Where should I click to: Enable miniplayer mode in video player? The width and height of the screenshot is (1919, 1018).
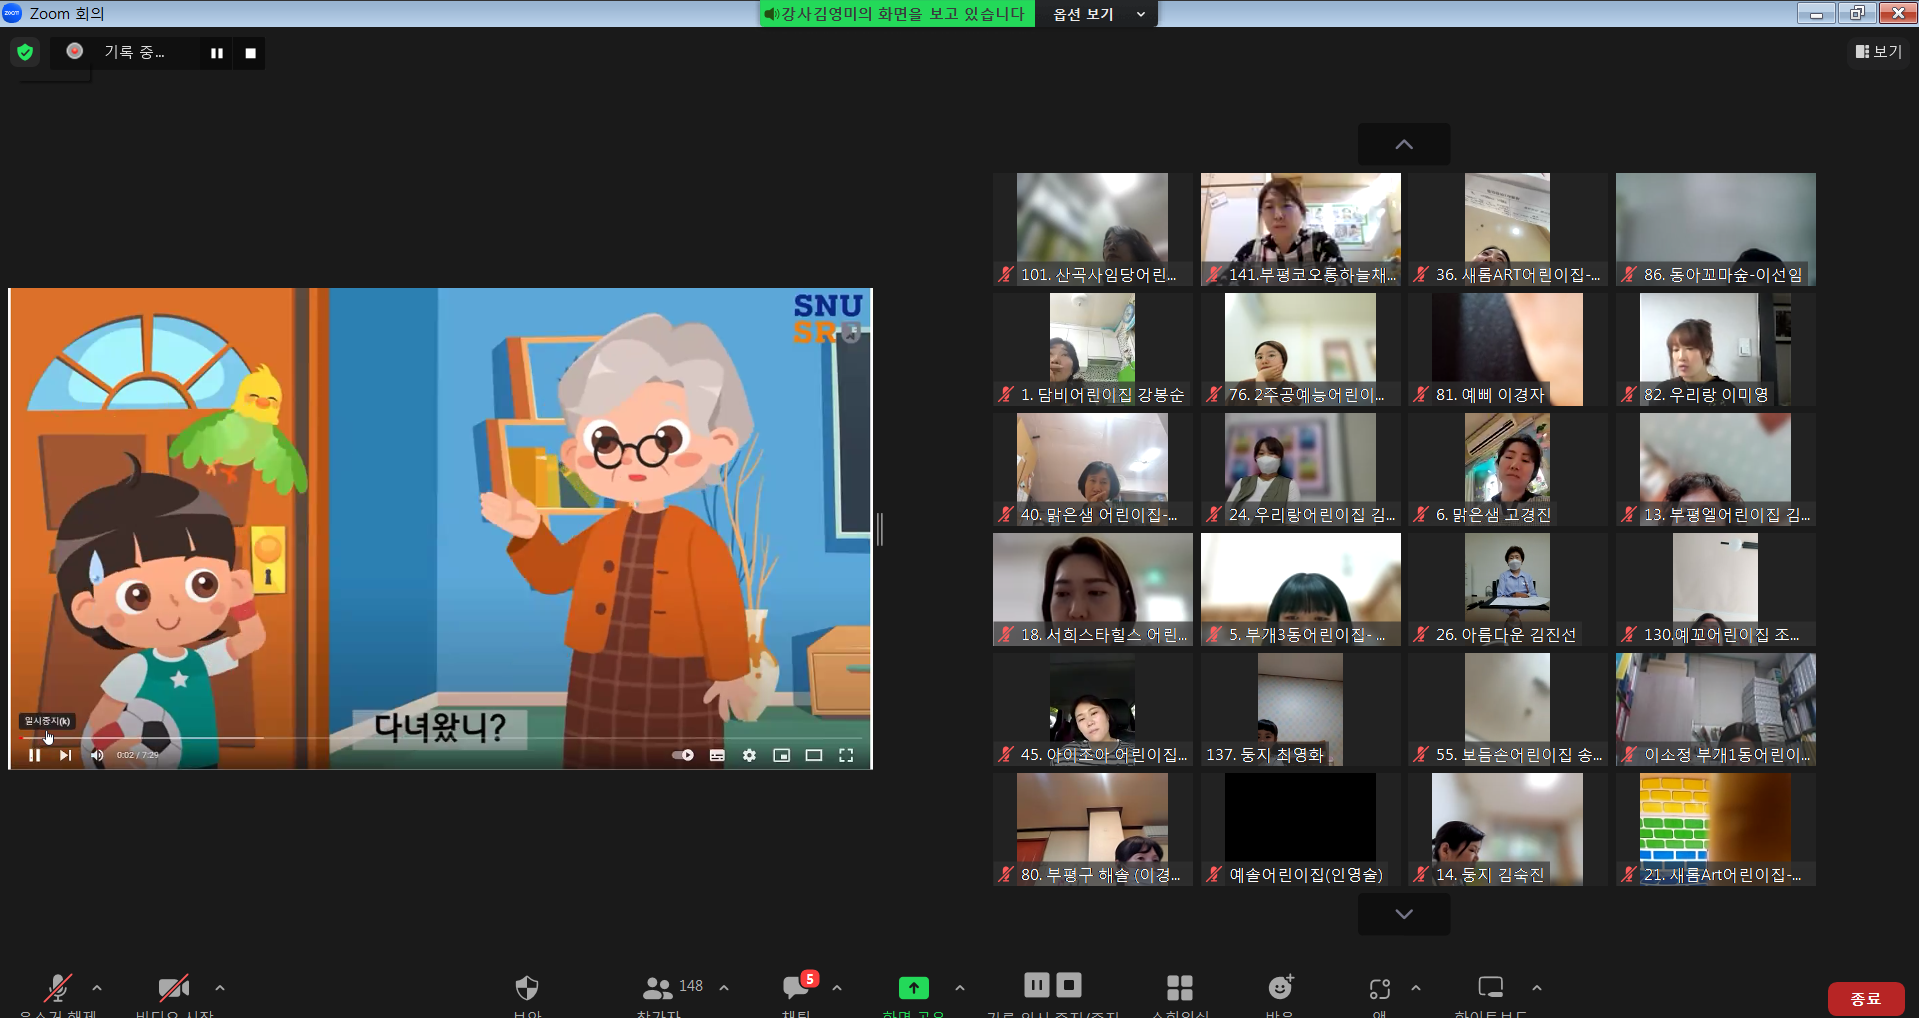pos(782,755)
